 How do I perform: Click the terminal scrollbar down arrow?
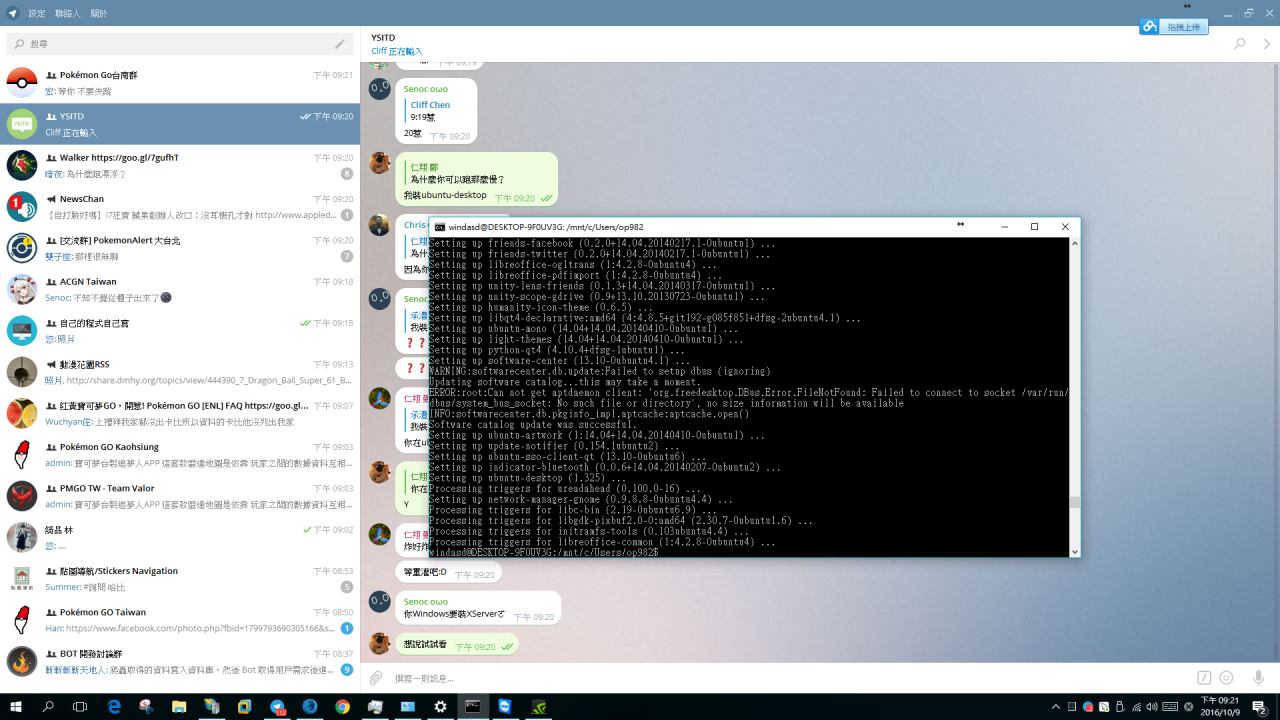point(1075,551)
